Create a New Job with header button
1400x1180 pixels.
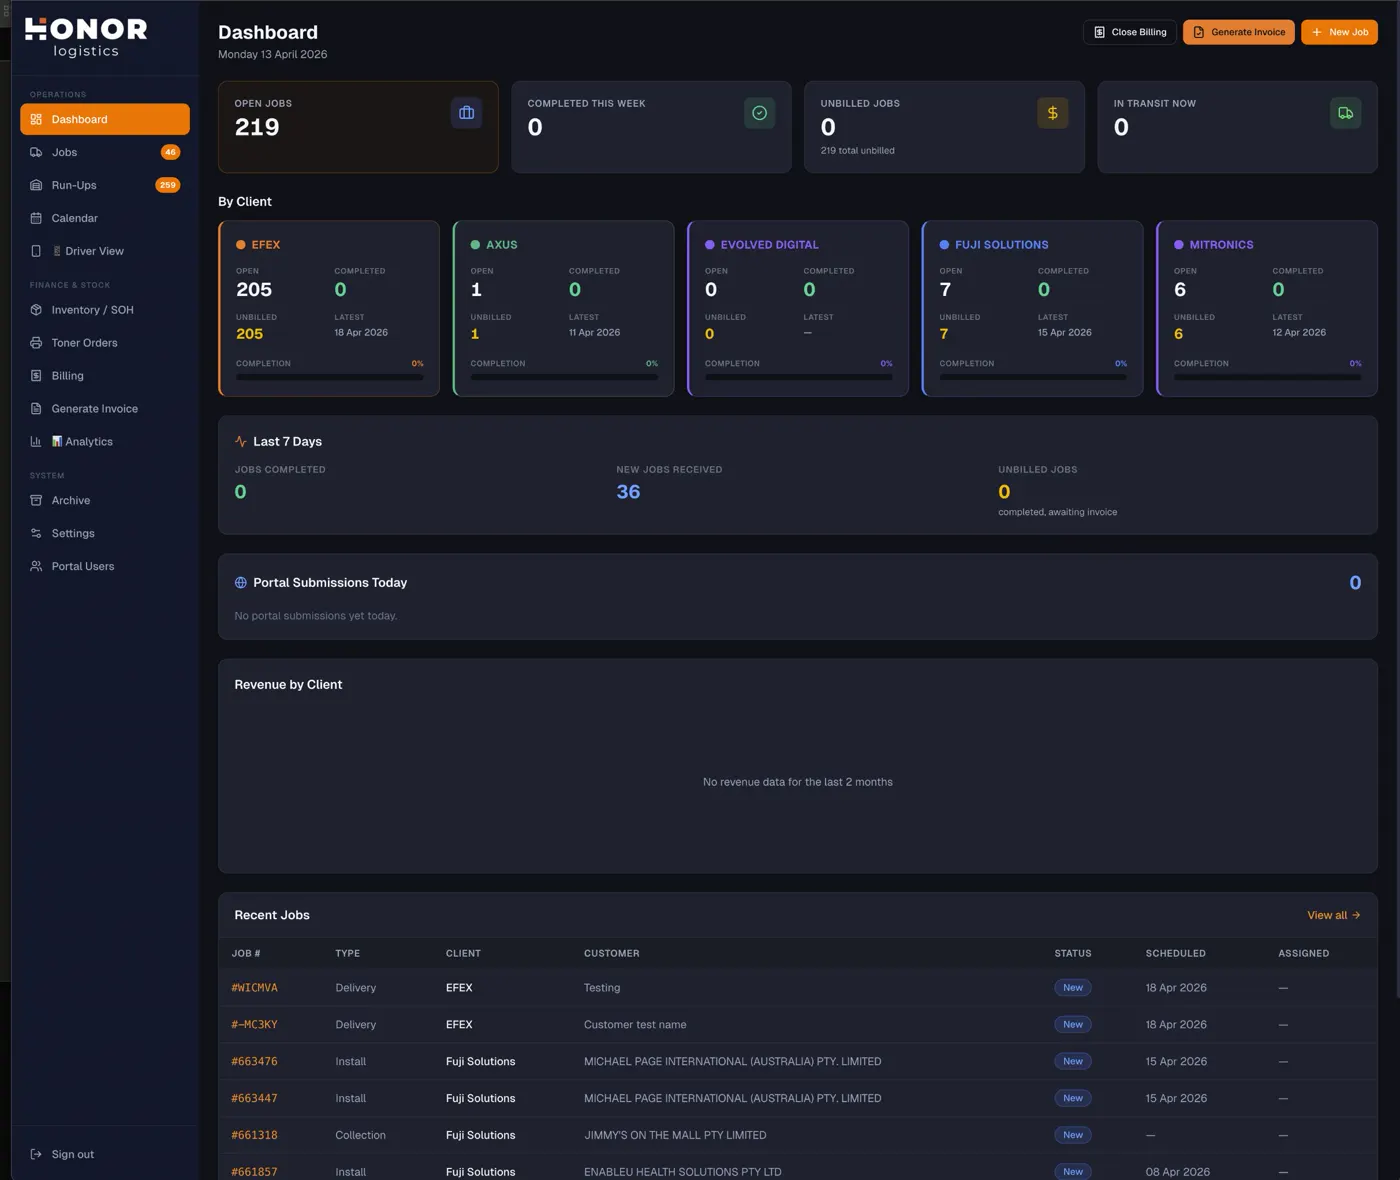tap(1340, 32)
